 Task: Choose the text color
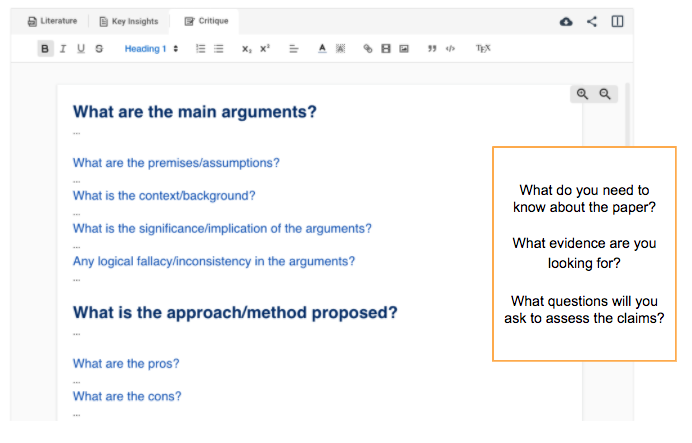(x=322, y=49)
